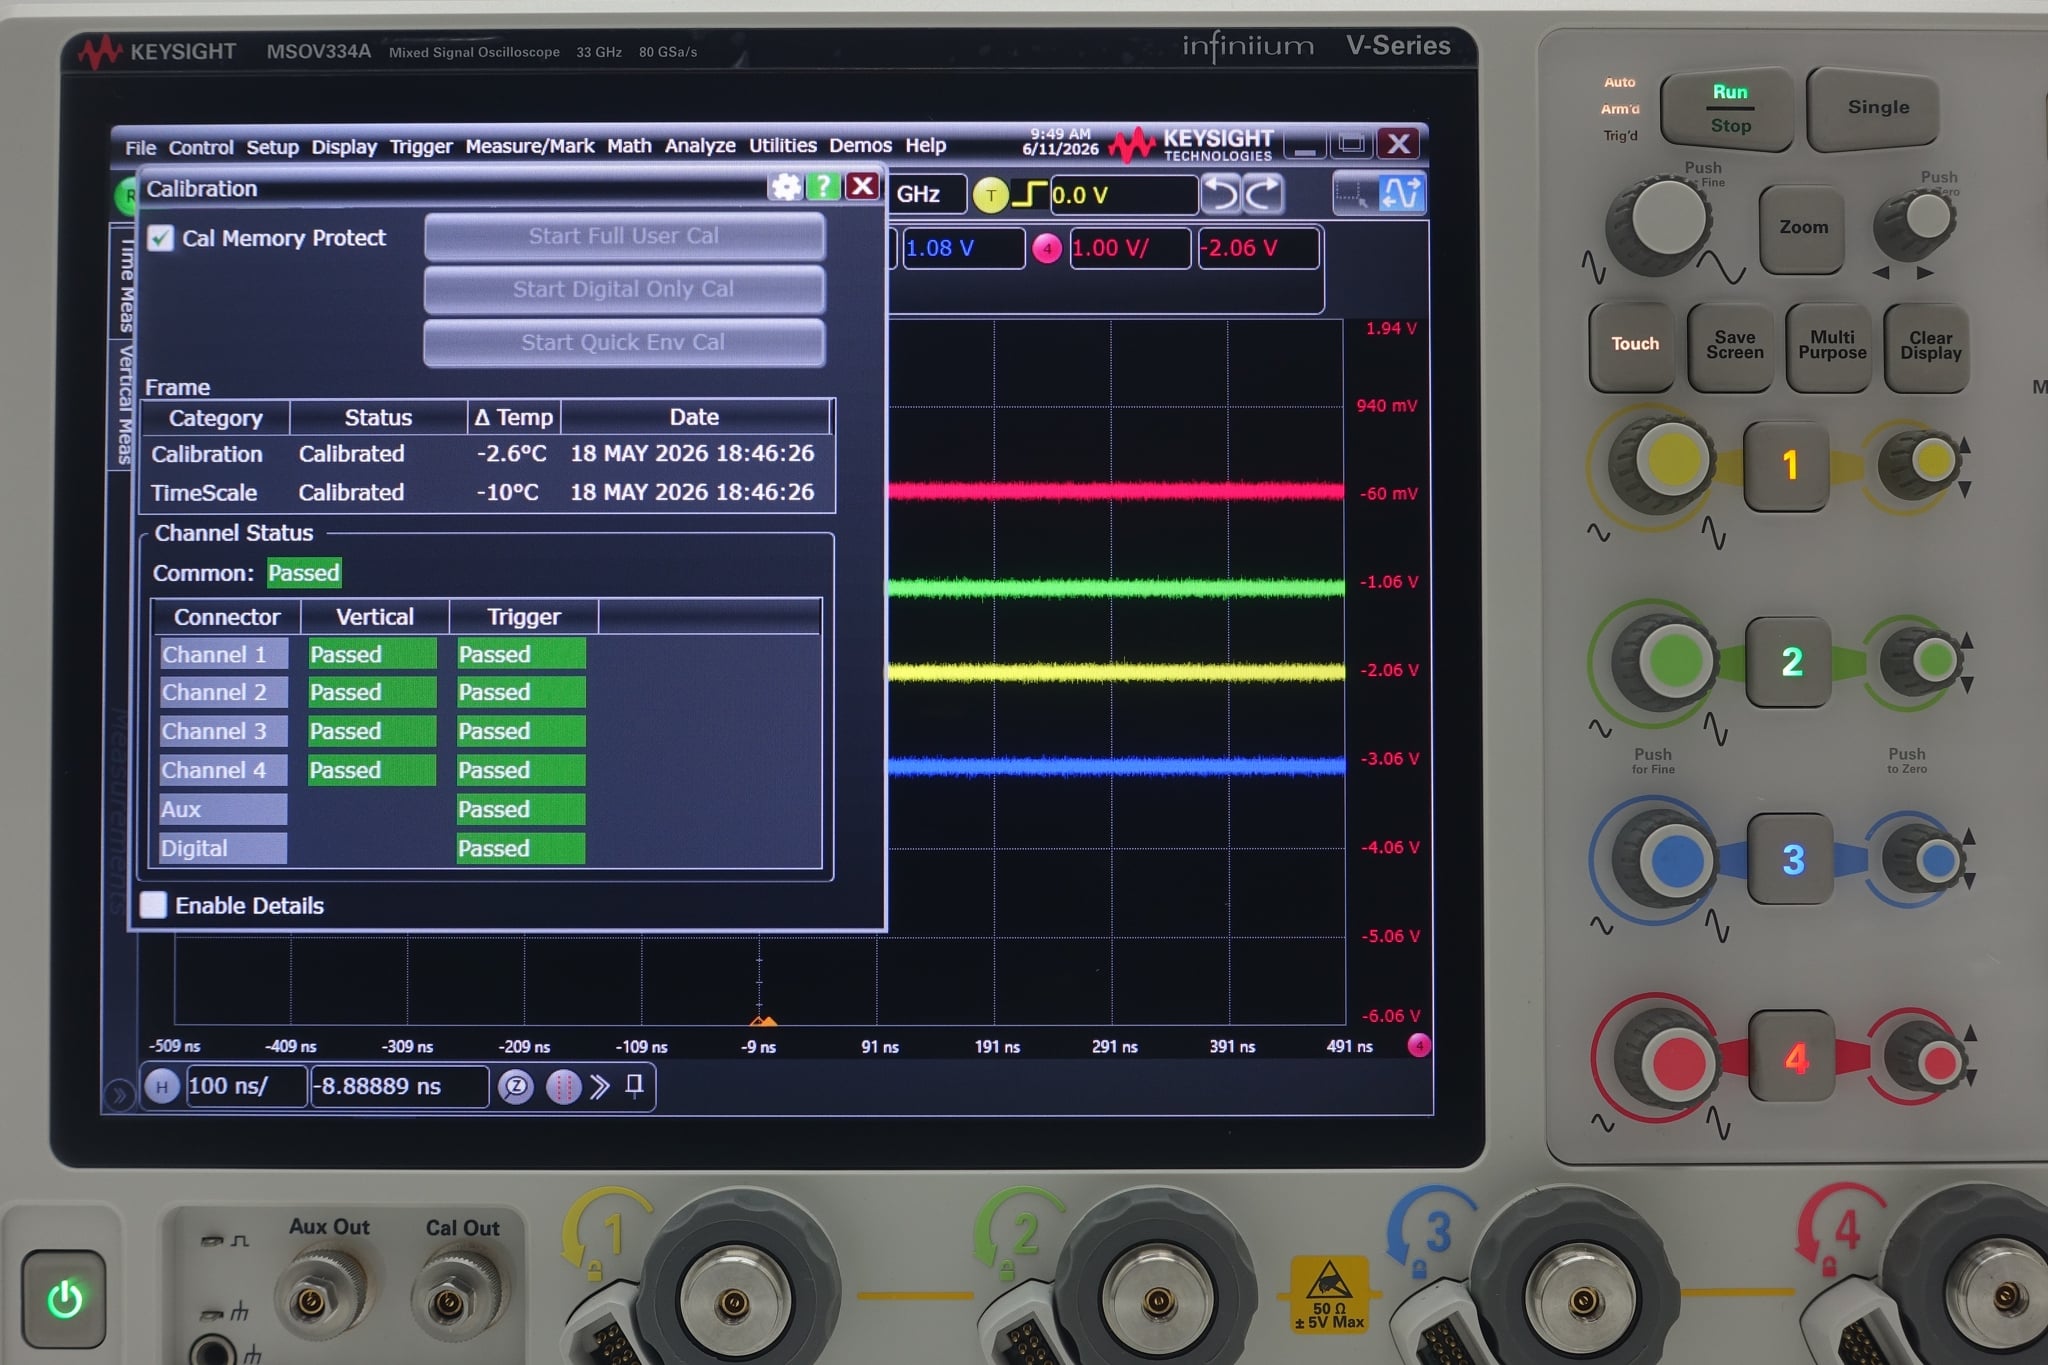
Task: Click the pink channel 4 badge
Action: pos(1046,248)
